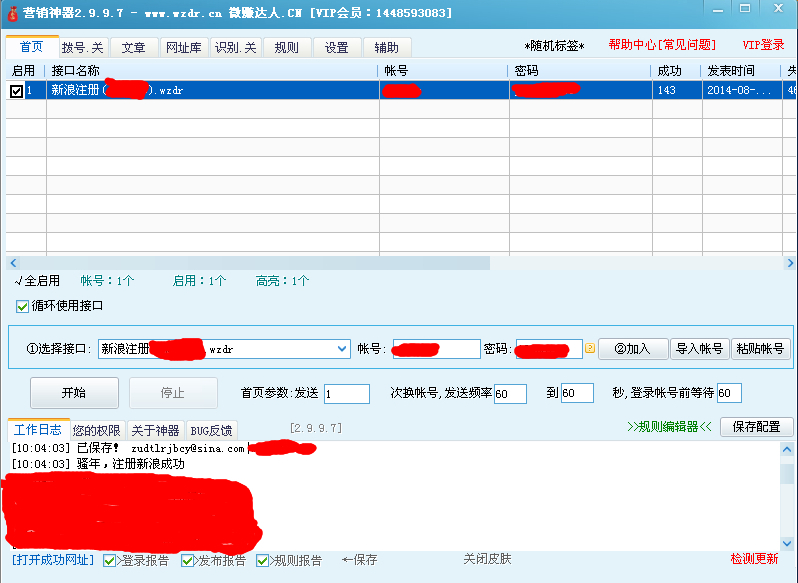Click the √全启用 option

(x=37, y=281)
